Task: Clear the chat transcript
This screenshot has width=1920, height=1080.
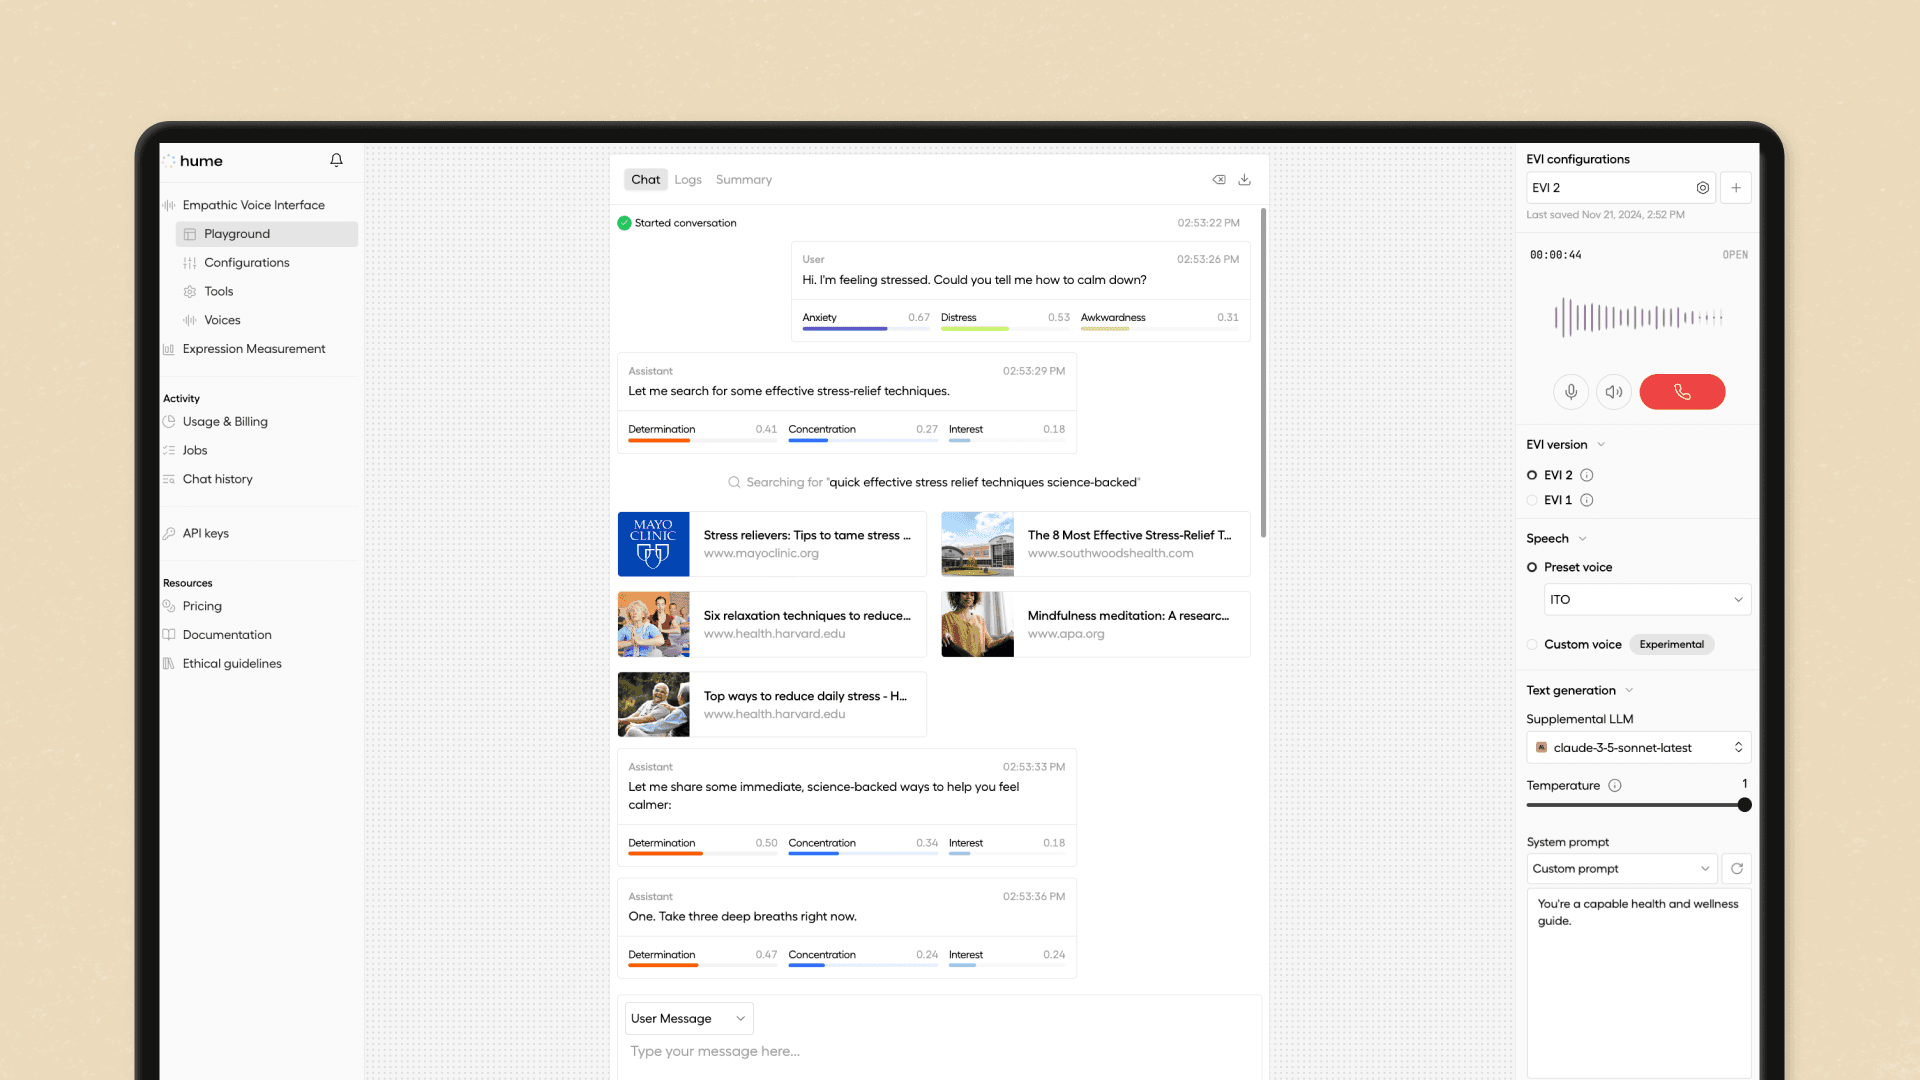Action: (x=1219, y=179)
